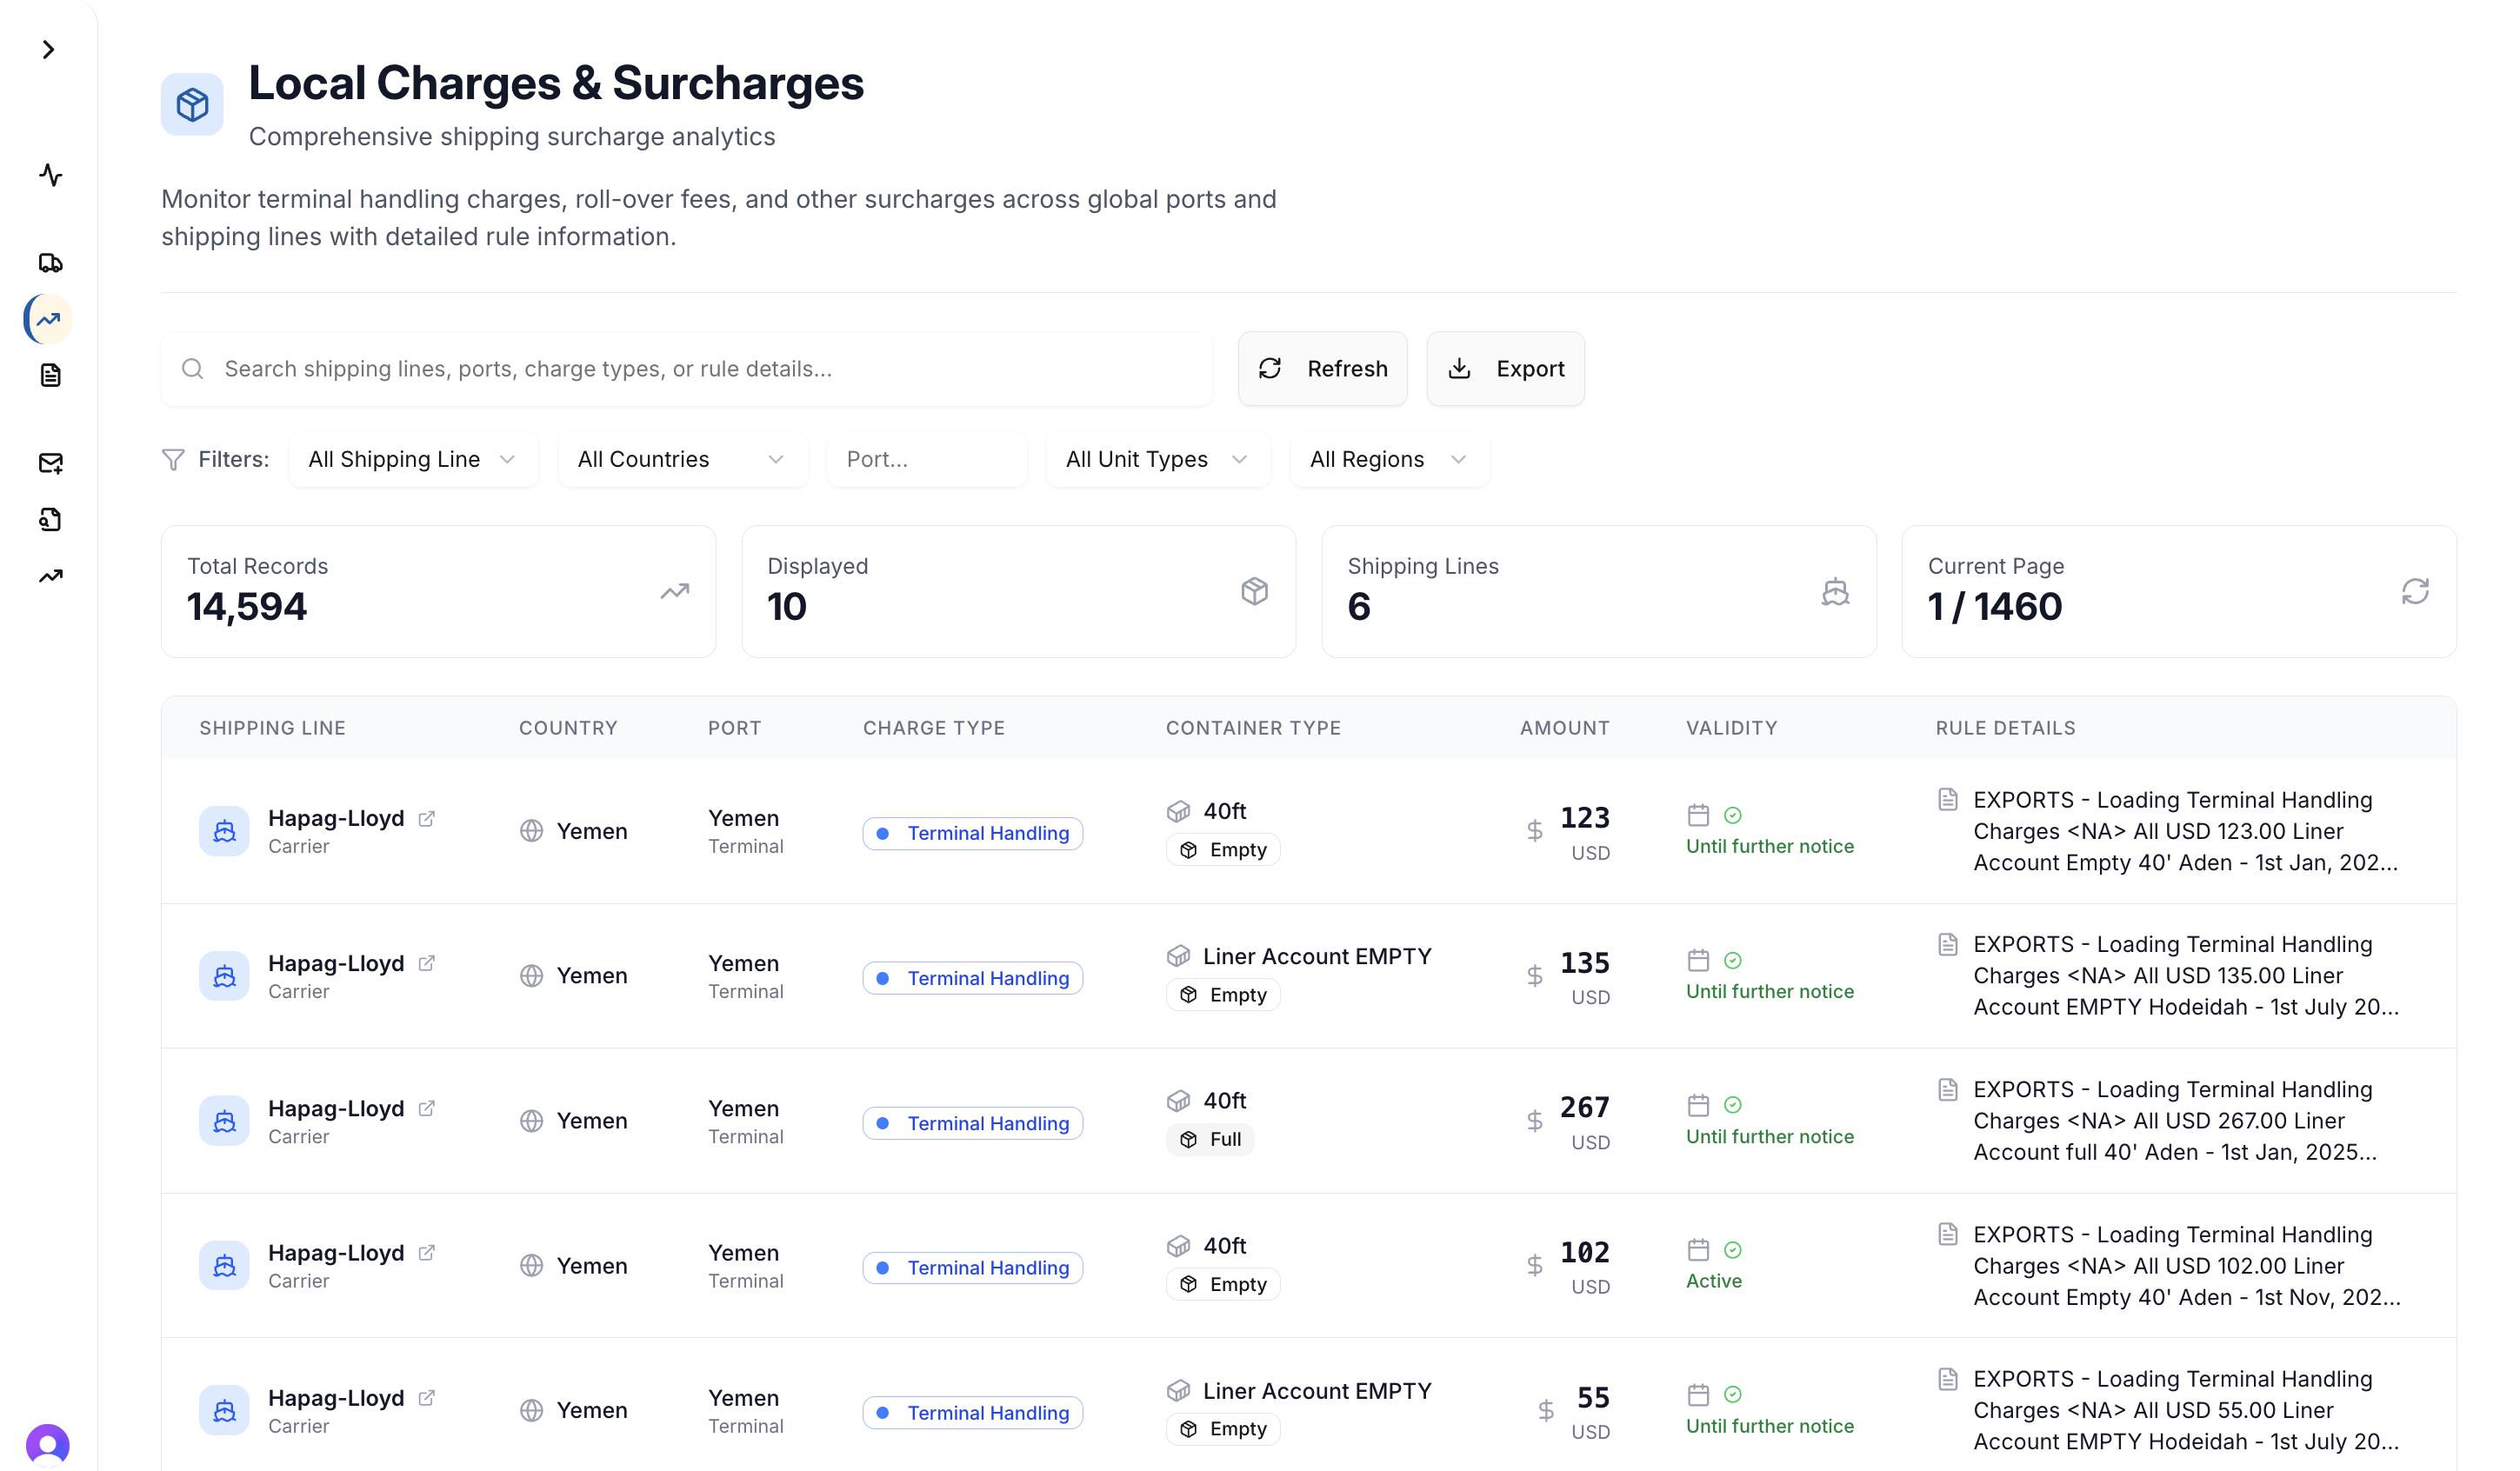The image size is (2520, 1471).
Task: Click the trend icon in Total Records card
Action: pyautogui.click(x=675, y=591)
